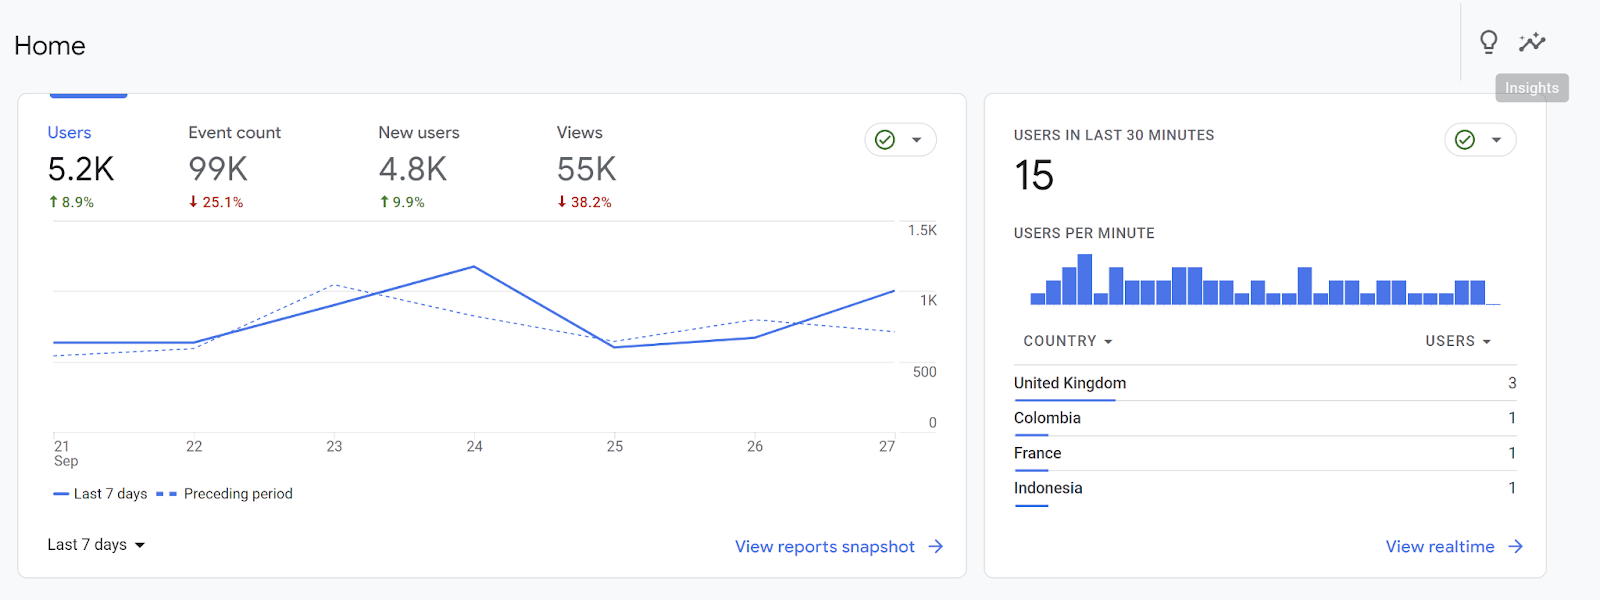Open the COUNTRY dimension dropdown
Screen dimensions: 1600x600
(1068, 341)
